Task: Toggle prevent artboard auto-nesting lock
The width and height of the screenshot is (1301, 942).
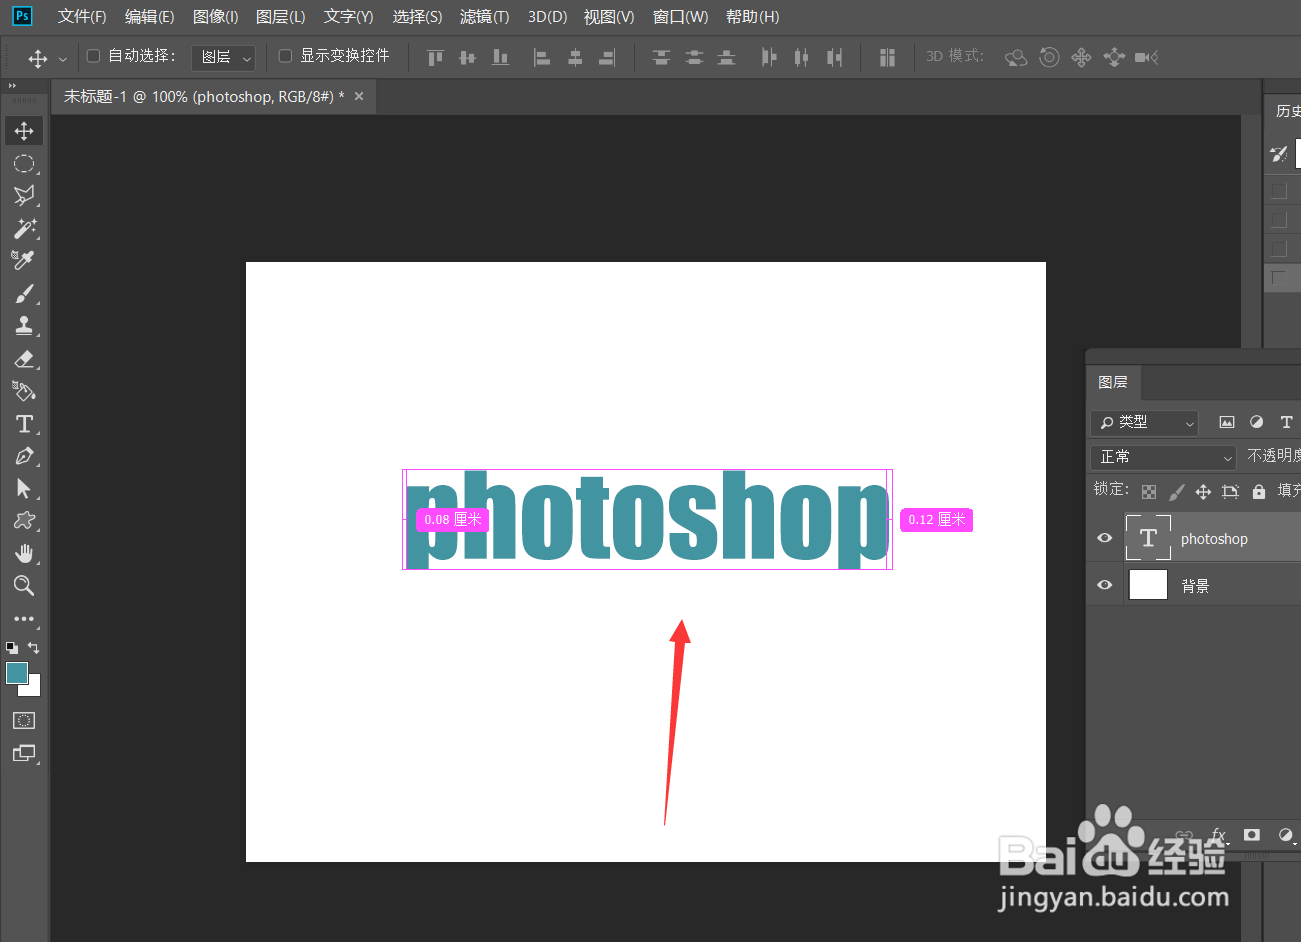Action: pyautogui.click(x=1231, y=491)
